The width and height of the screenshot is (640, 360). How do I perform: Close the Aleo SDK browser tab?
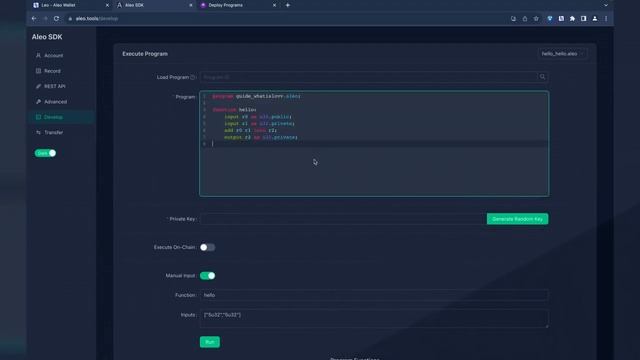click(x=191, y=5)
